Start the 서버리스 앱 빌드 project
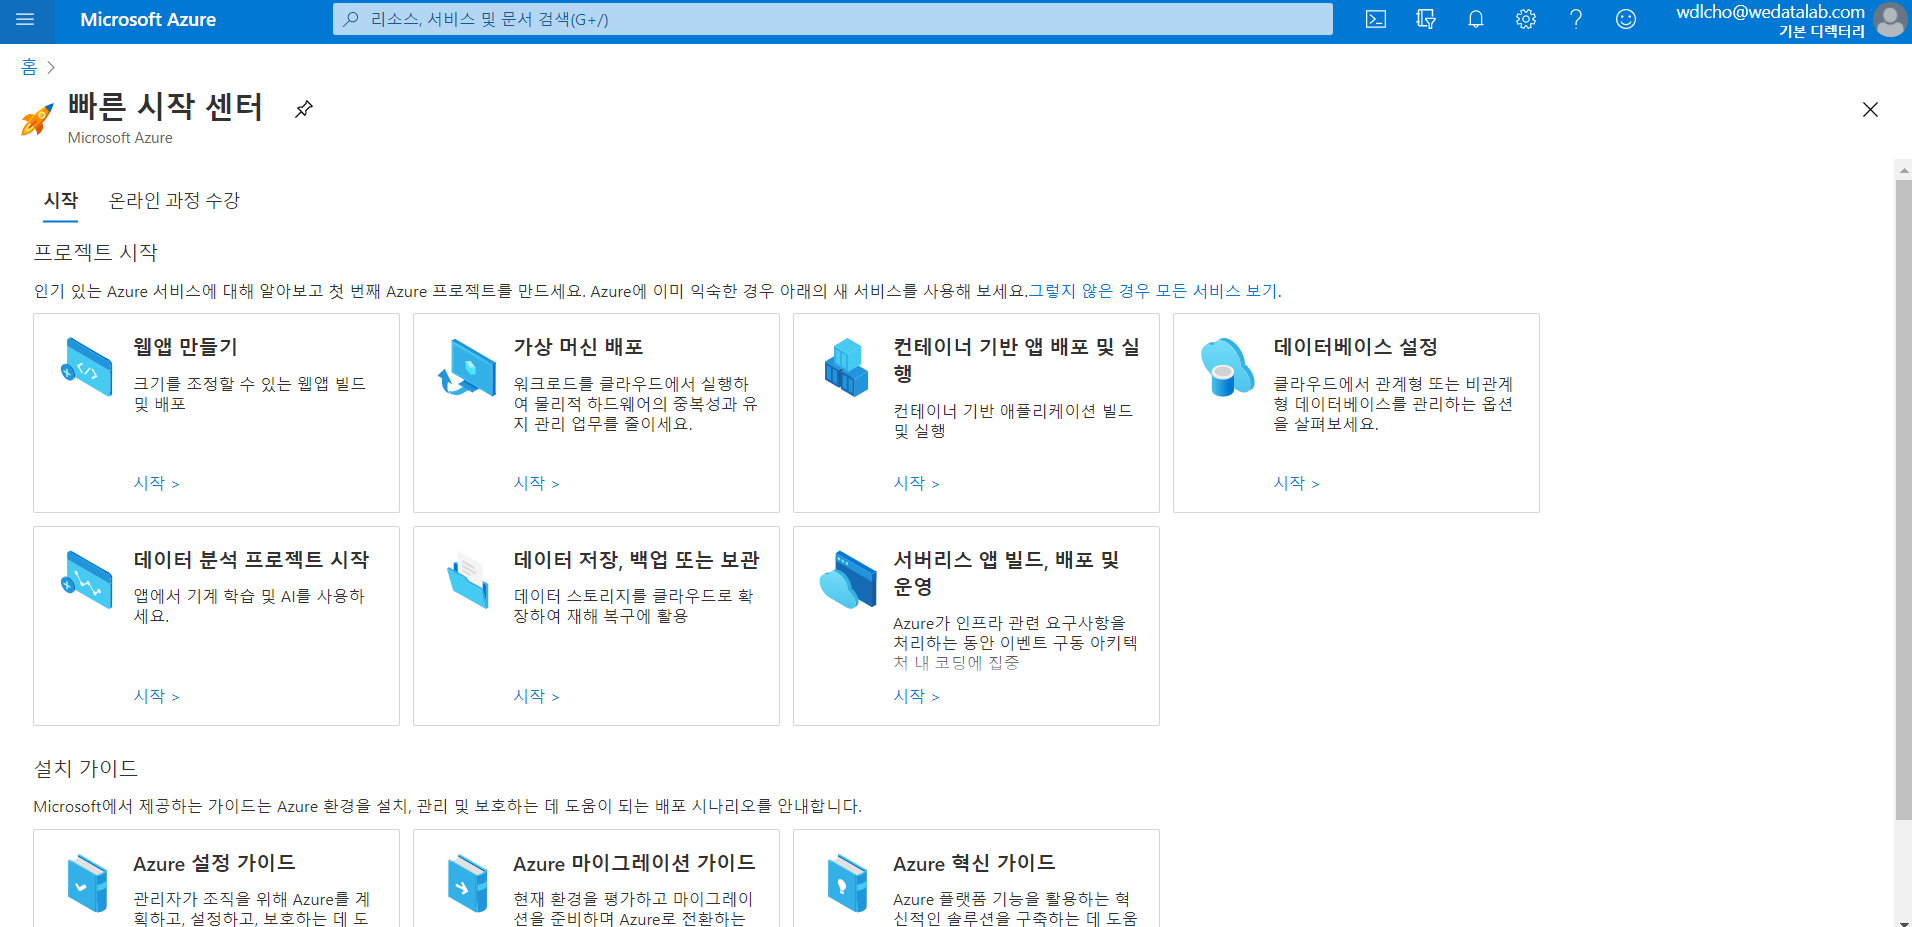Image resolution: width=1912 pixels, height=927 pixels. [917, 696]
